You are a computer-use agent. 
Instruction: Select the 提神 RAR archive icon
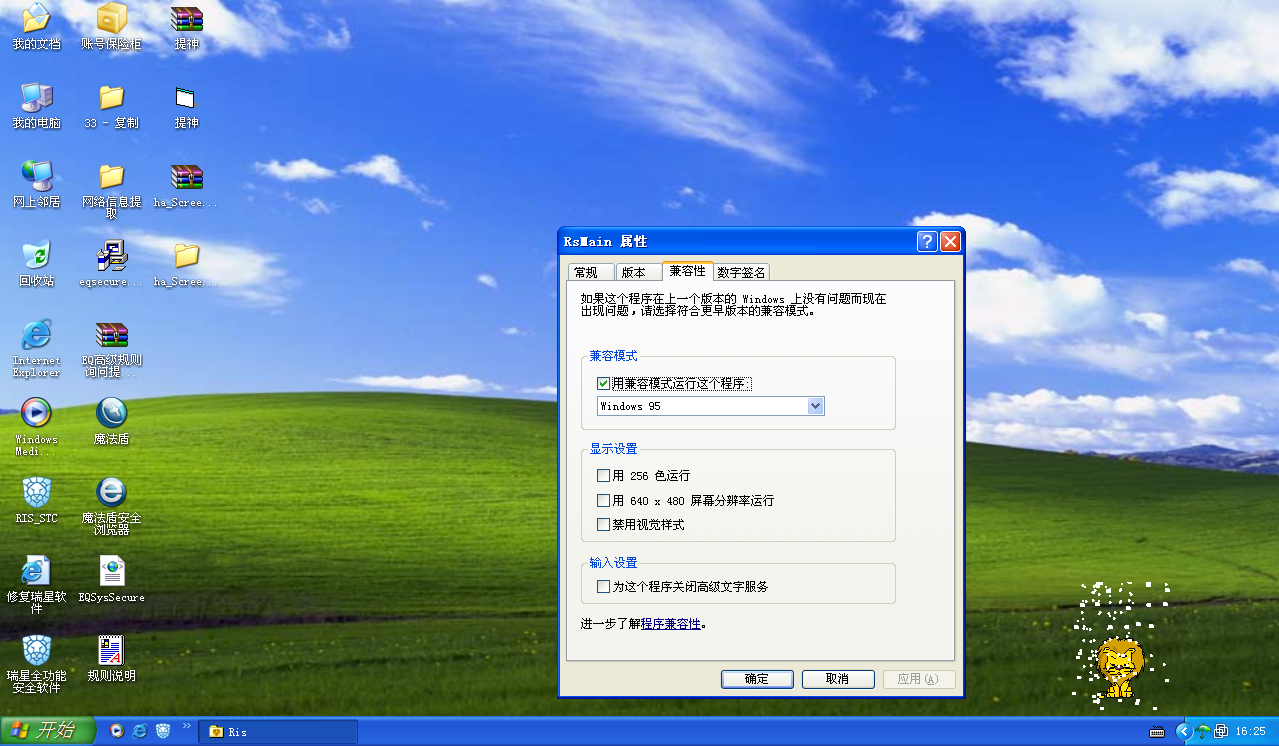pyautogui.click(x=187, y=27)
